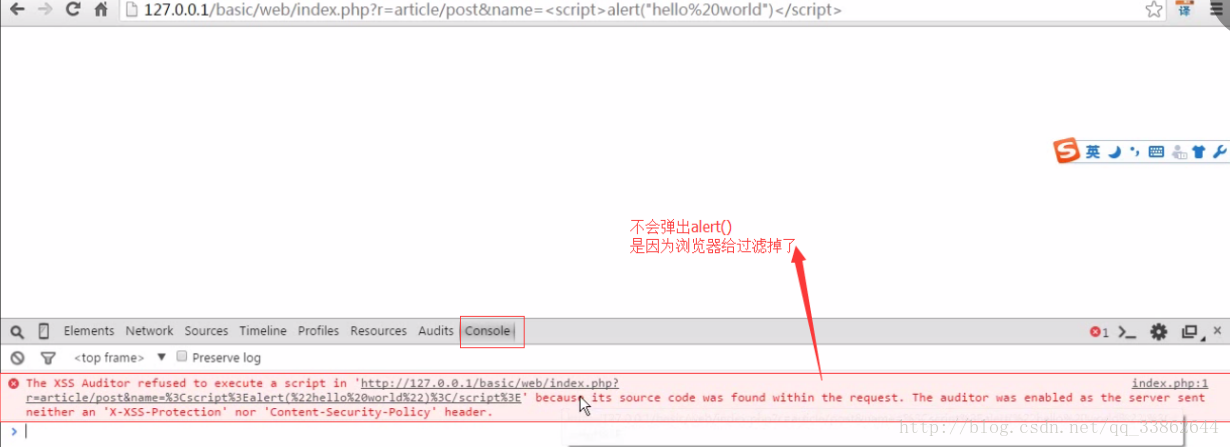Viewport: 1230px width, 447px height.
Task: Open the Resources panel tab
Action: pos(378,331)
